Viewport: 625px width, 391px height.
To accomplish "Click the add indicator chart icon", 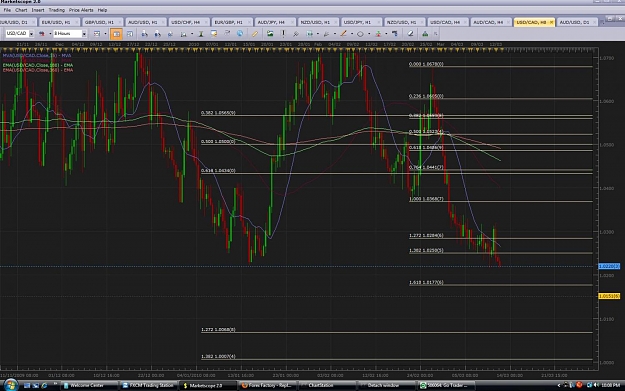I will click(183, 33).
